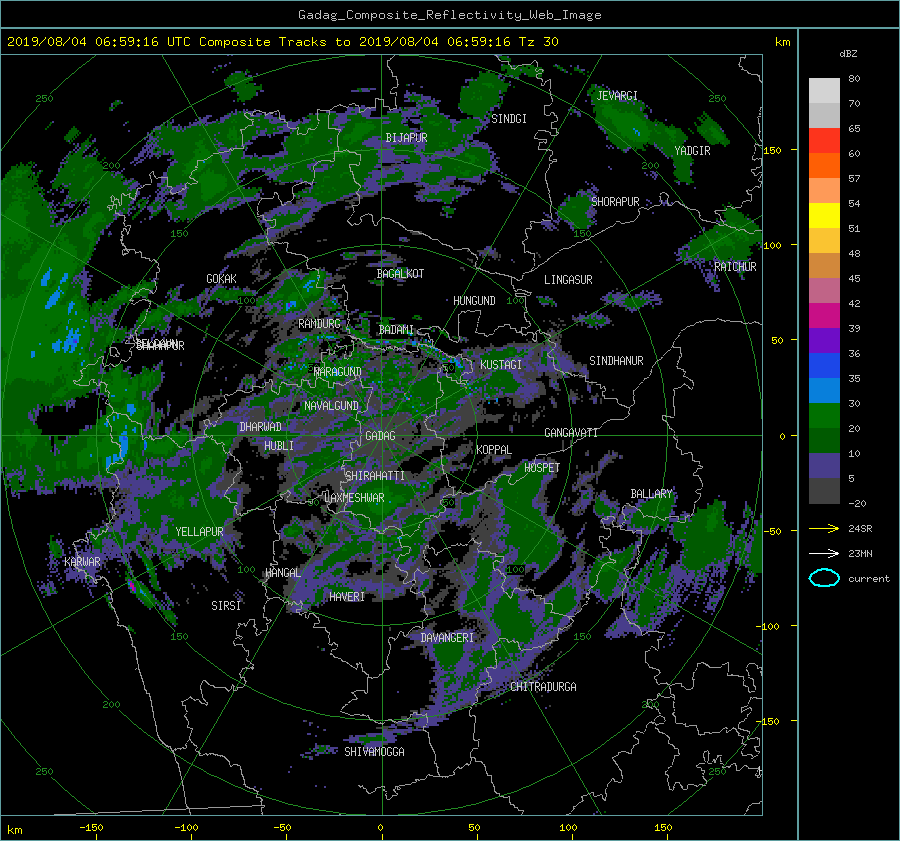Click the -100 tick on right axis
The width and height of the screenshot is (900, 841).
770,626
